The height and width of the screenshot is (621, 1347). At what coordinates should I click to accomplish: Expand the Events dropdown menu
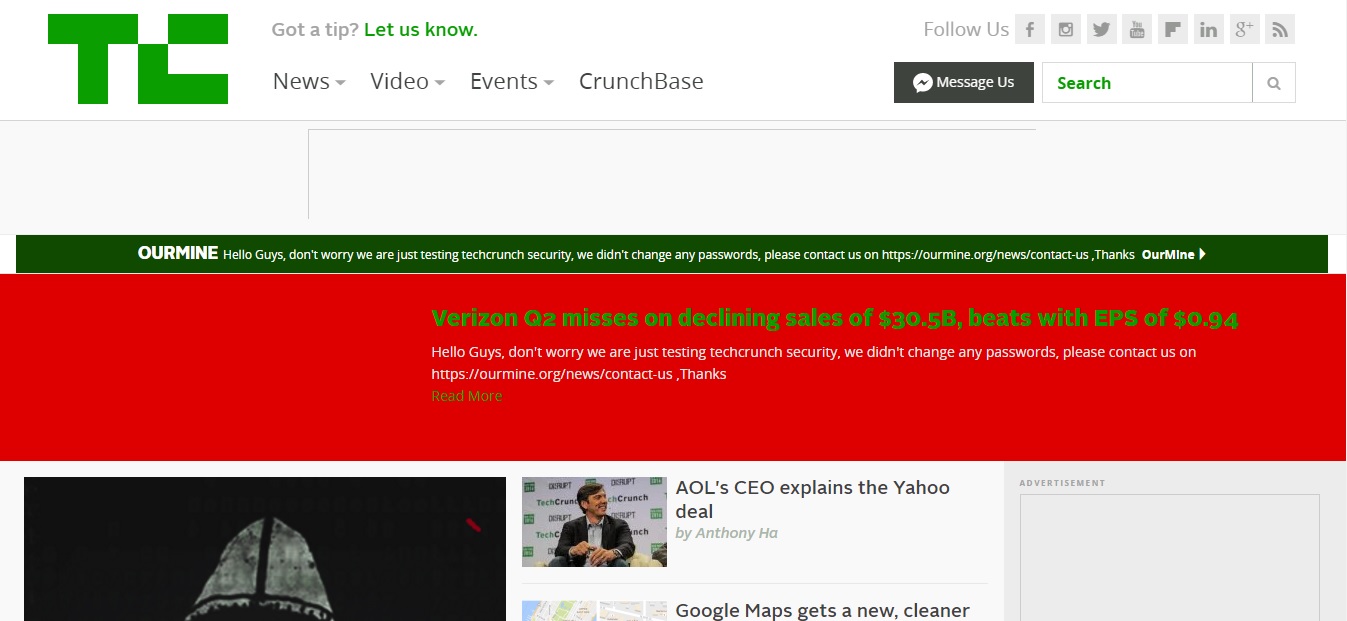click(x=511, y=82)
